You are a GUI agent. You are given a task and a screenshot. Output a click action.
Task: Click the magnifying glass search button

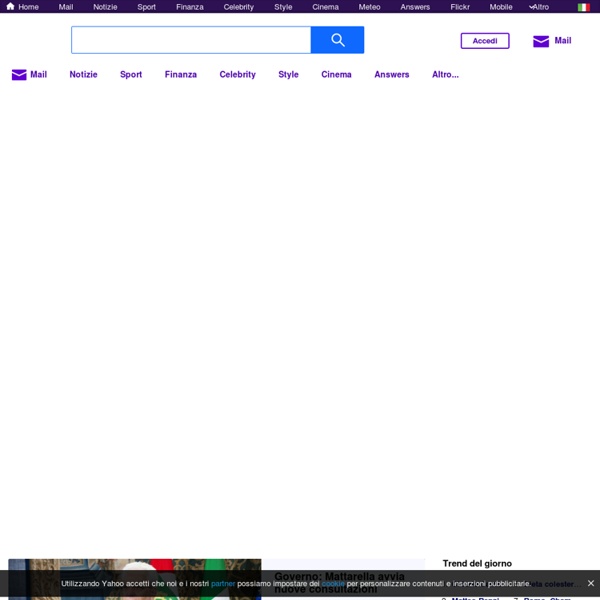tap(337, 40)
